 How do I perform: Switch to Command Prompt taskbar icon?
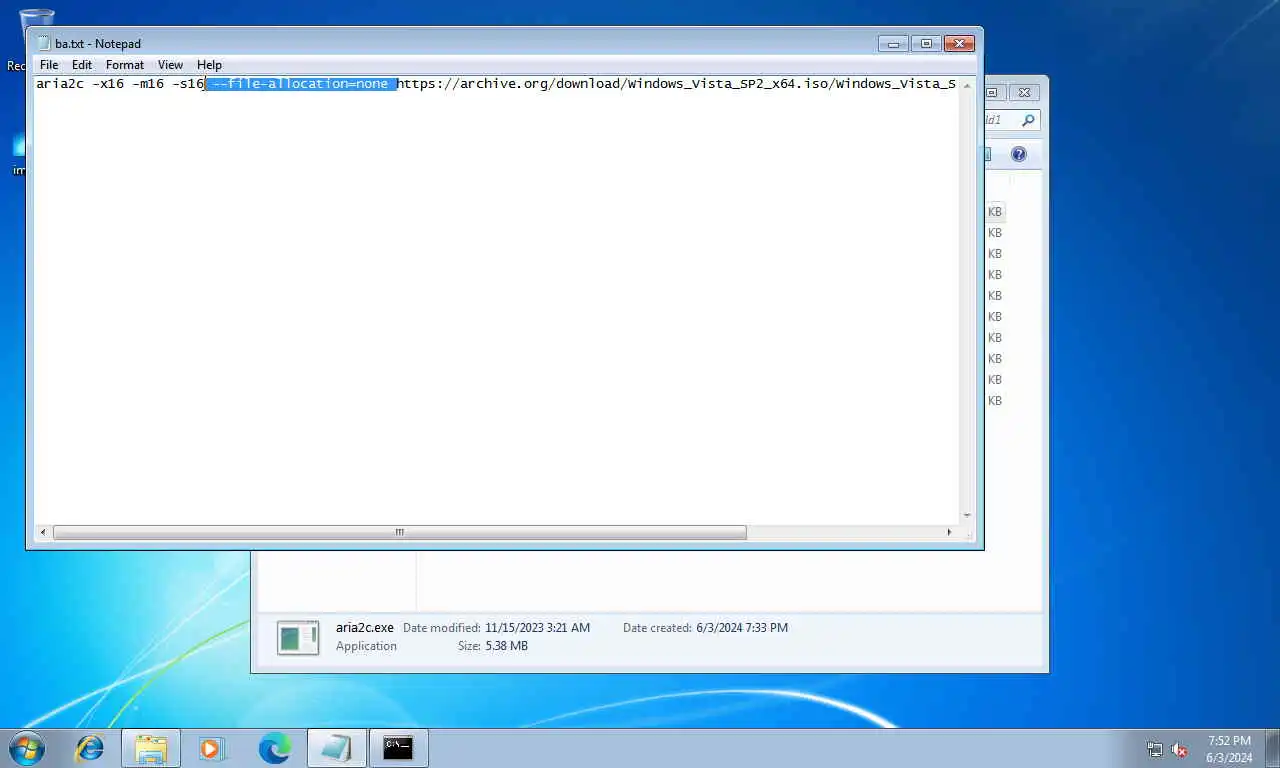pyautogui.click(x=398, y=748)
